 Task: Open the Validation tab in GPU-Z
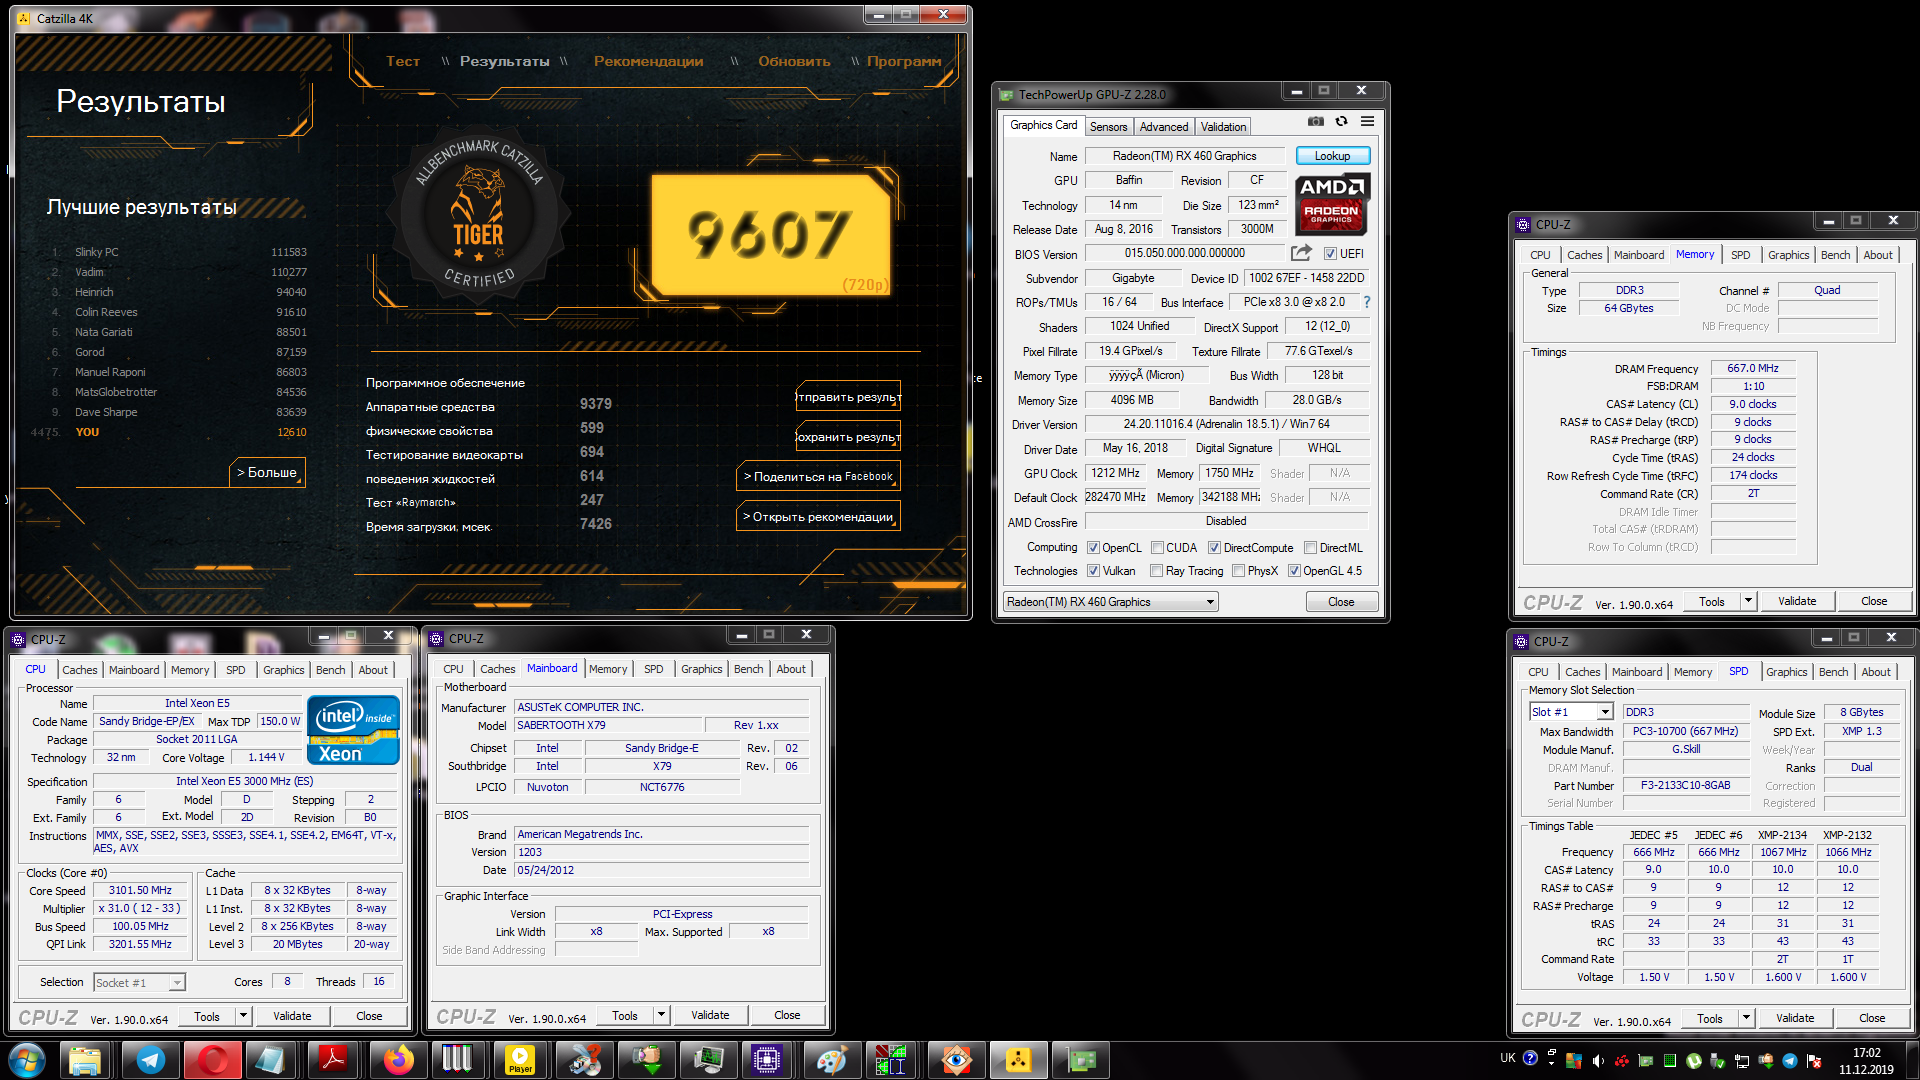point(1223,127)
